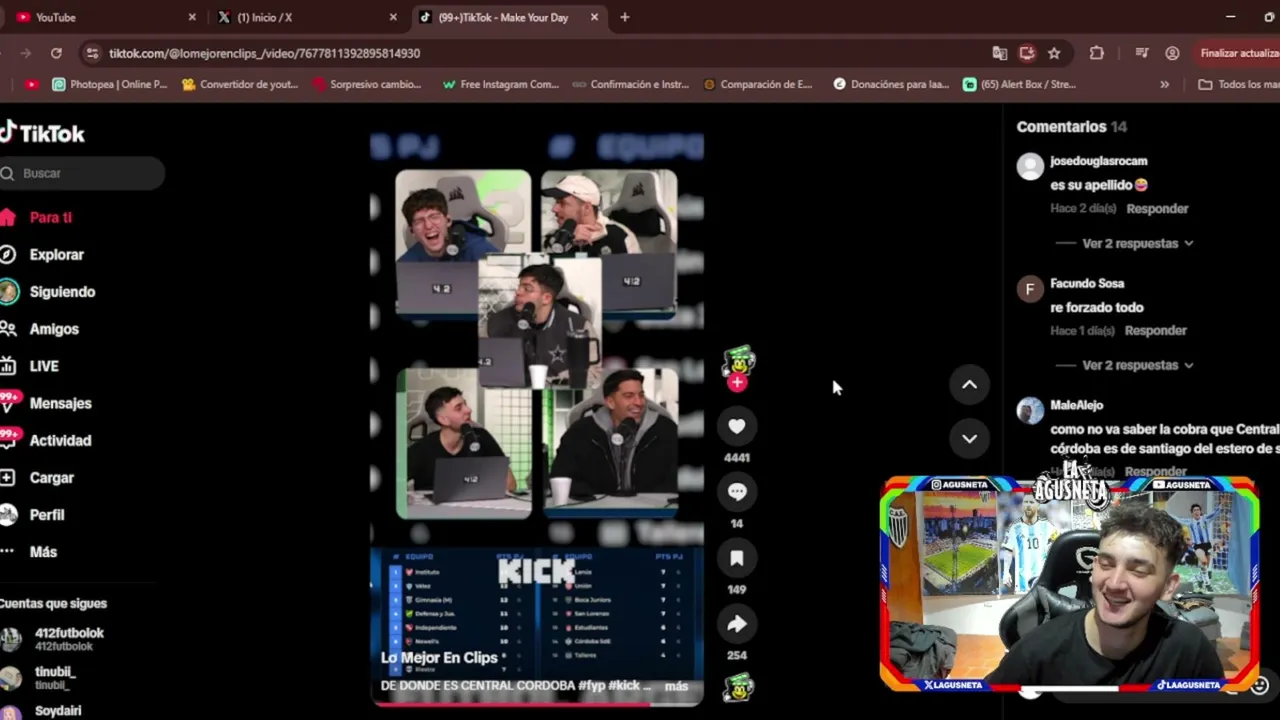
Task: Close the Inicio / X tab
Action: (x=393, y=17)
